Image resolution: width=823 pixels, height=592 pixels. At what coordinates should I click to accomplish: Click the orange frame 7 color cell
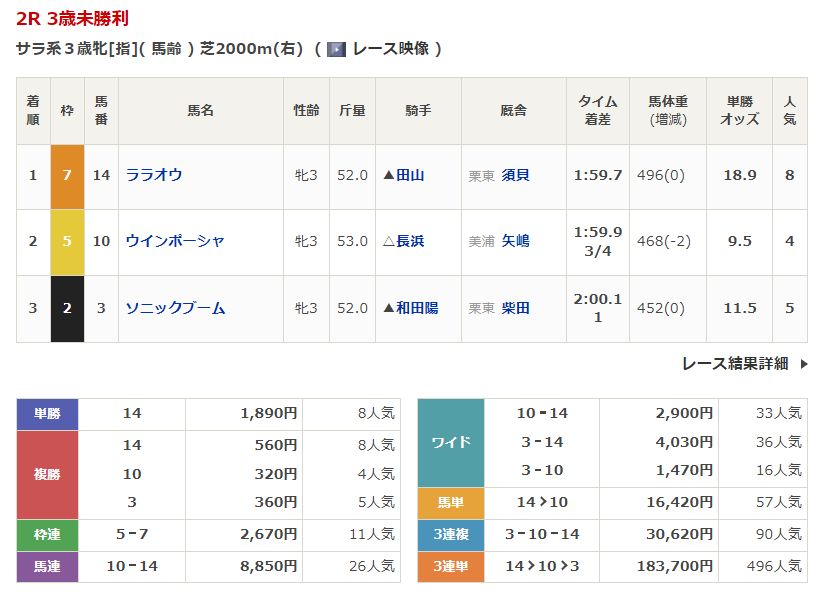(x=67, y=175)
